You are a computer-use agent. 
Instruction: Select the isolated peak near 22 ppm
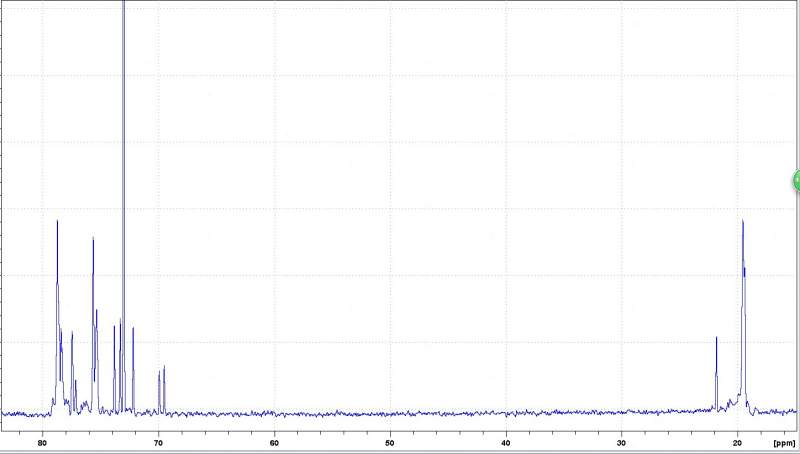coord(716,375)
